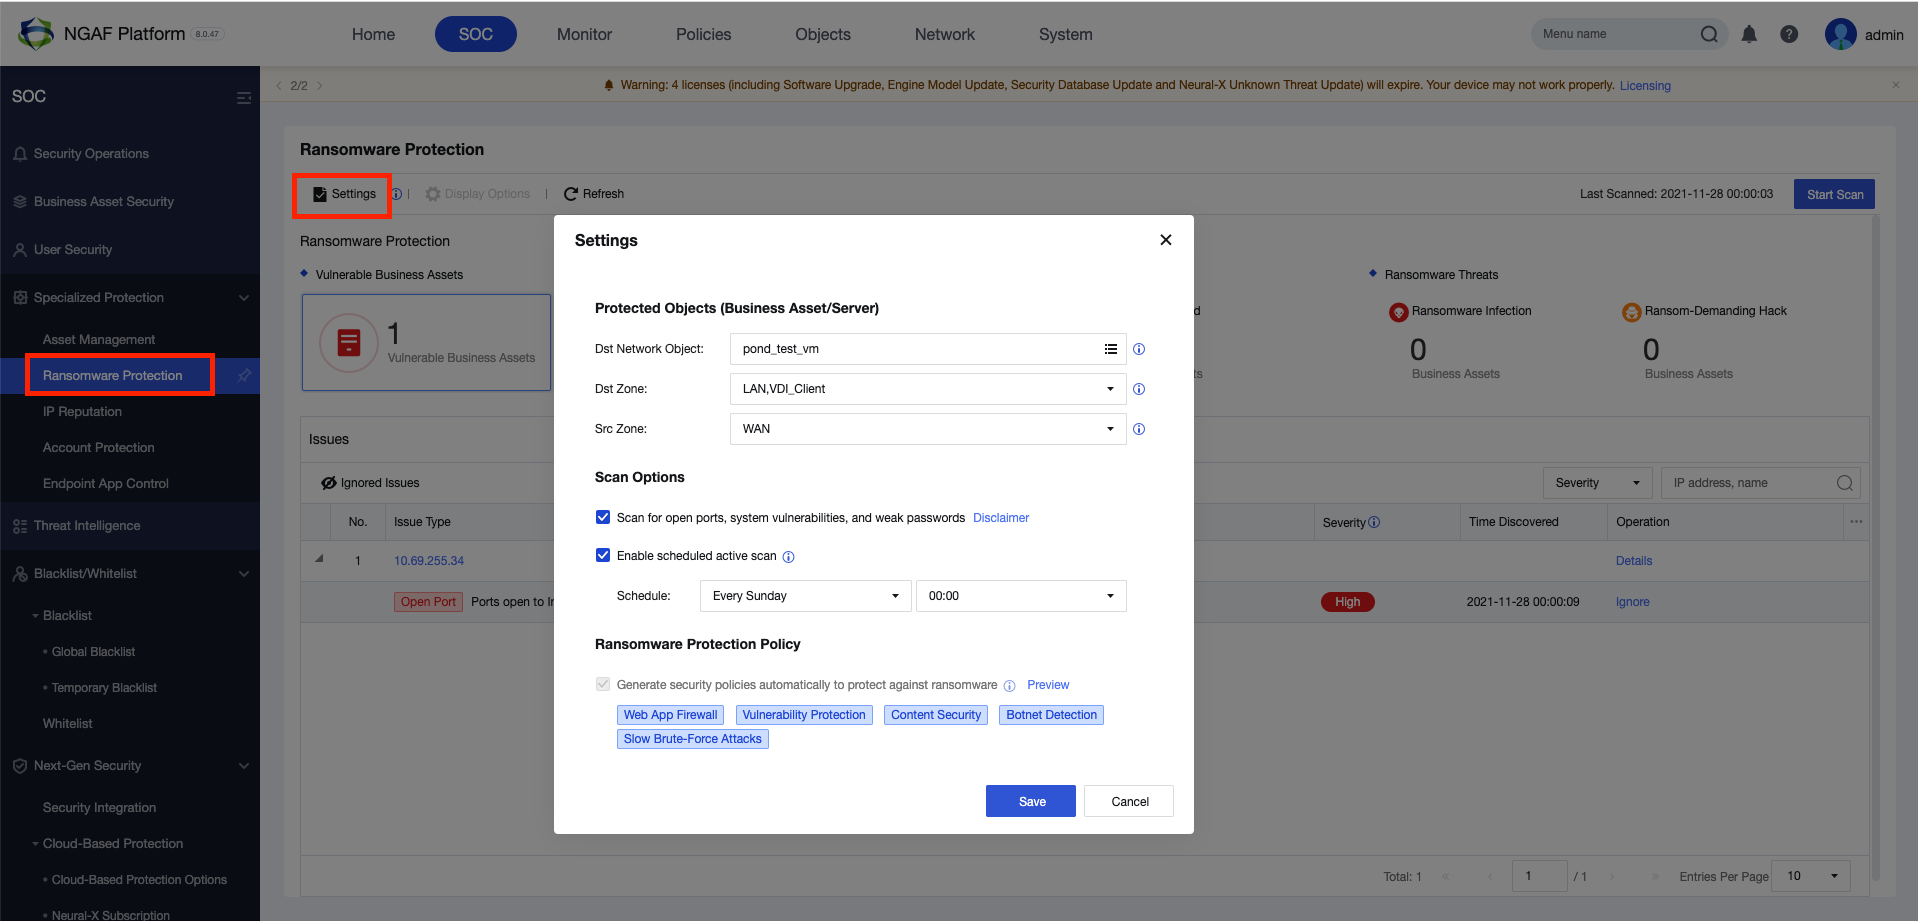Click the Web App Firewall policy tag
Screen dimensions: 1918x921
click(x=670, y=715)
